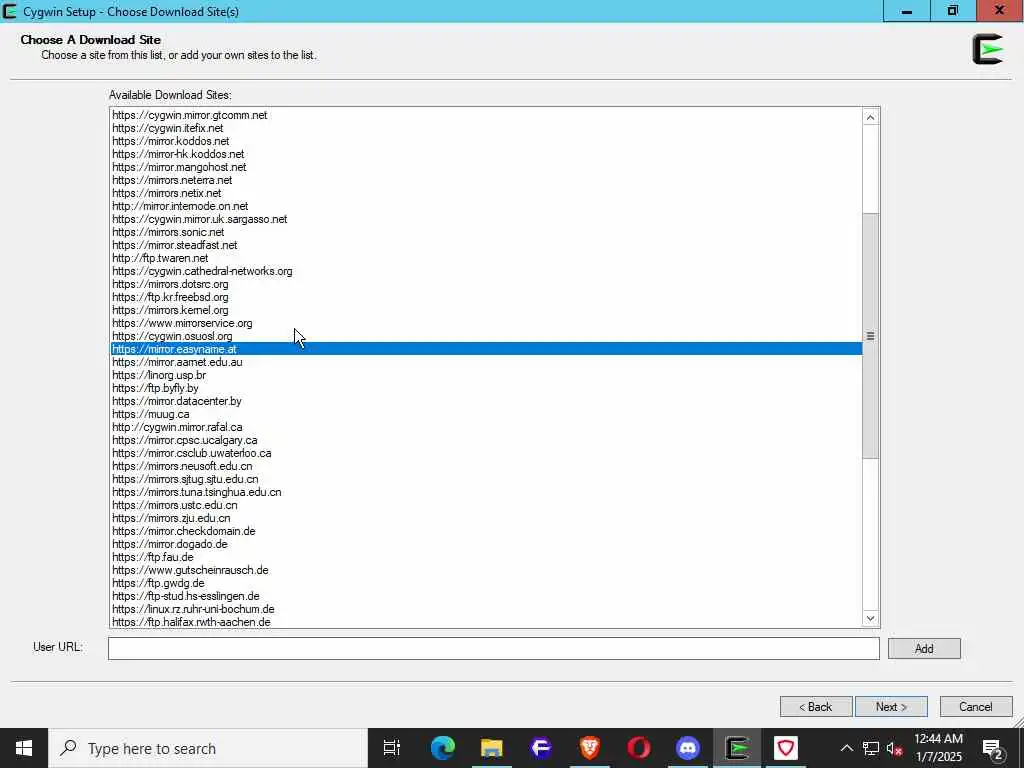The width and height of the screenshot is (1024, 768).
Task: Show hidden system tray icons
Action: 846,748
